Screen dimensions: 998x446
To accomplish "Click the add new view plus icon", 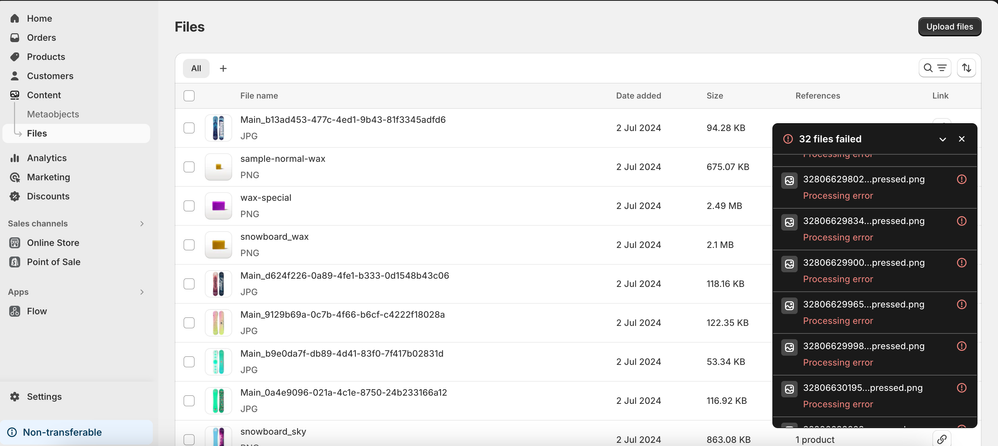I will pos(223,68).
